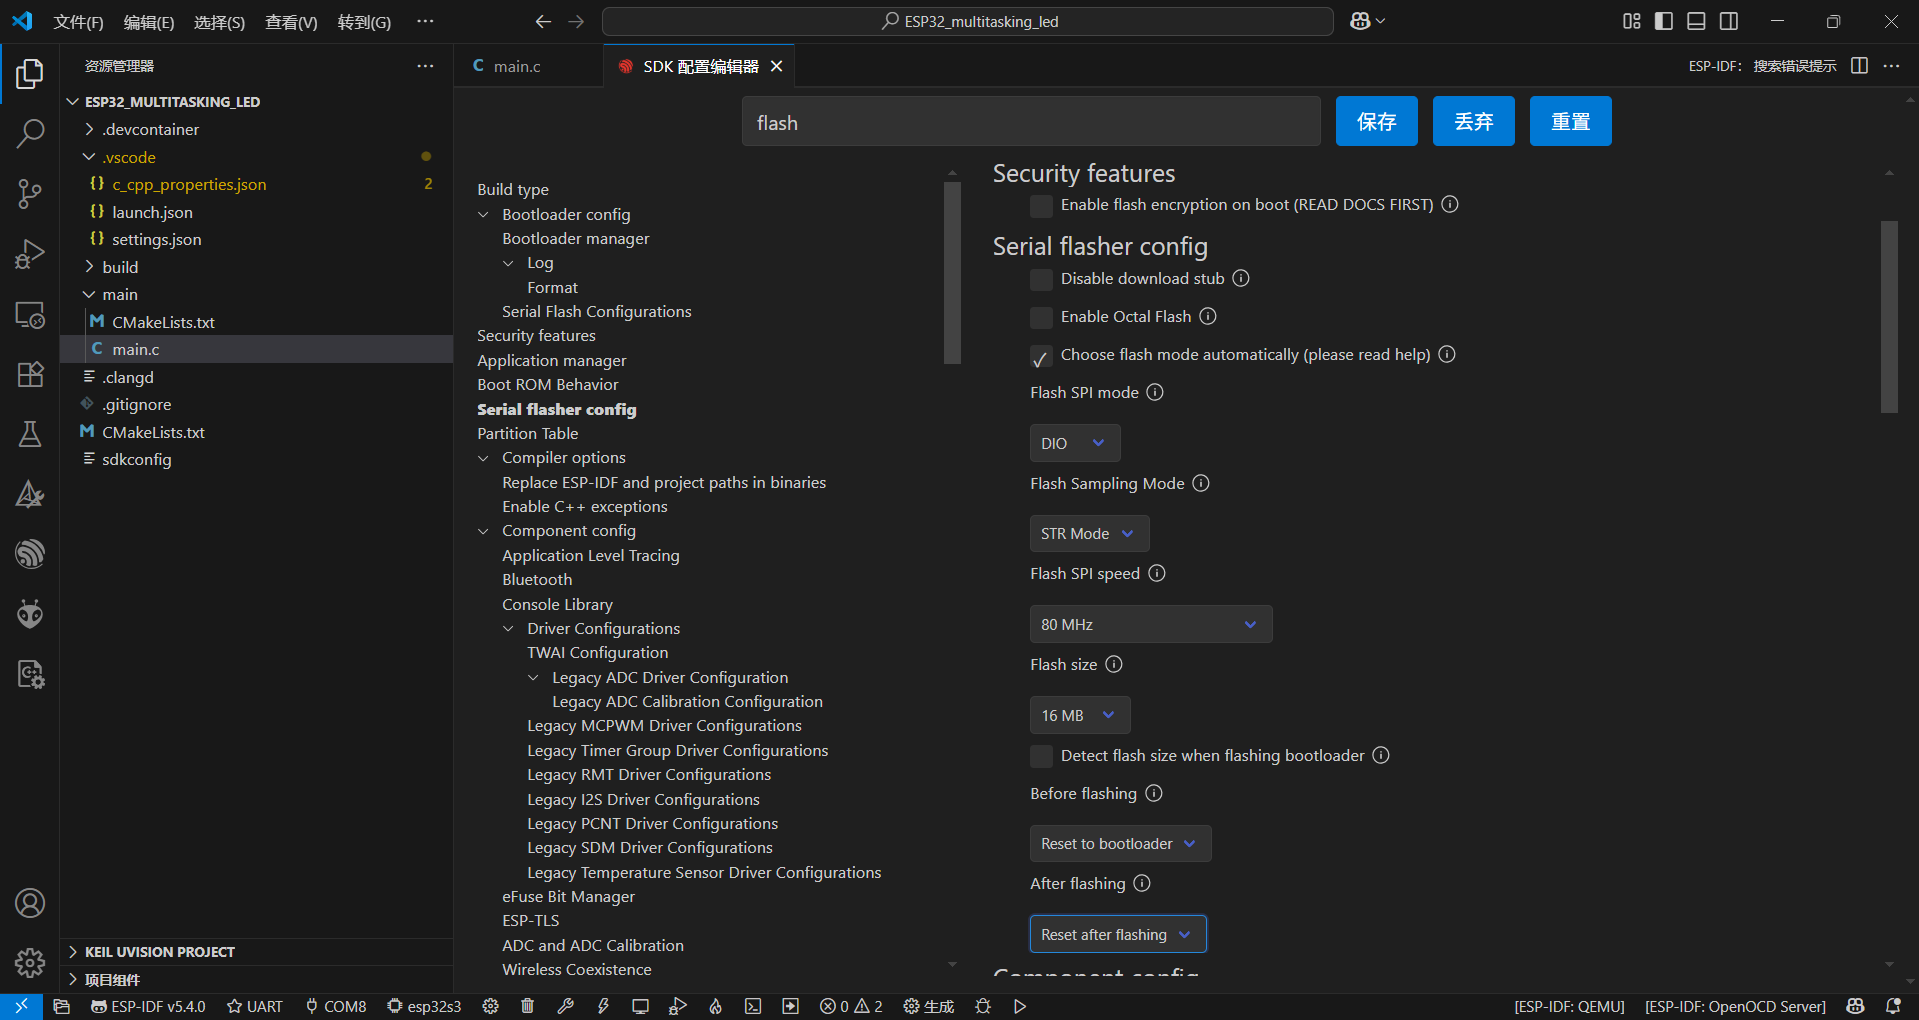1919x1020 pixels.
Task: Select esp32s3 target in status bar
Action: coord(424,1006)
